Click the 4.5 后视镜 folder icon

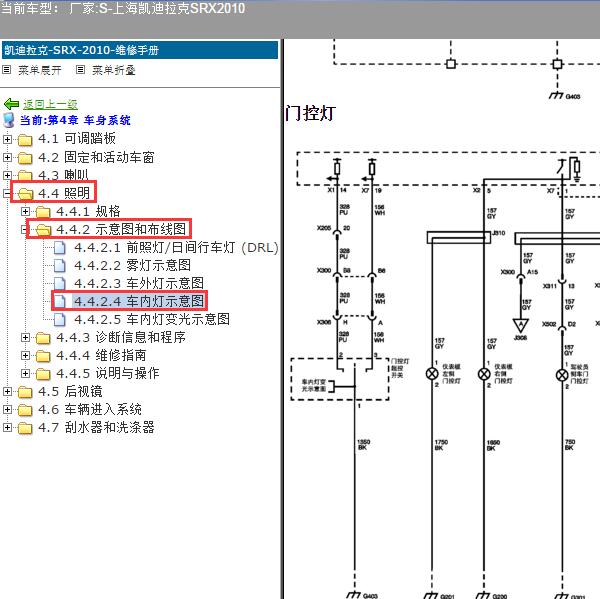[x=25, y=392]
